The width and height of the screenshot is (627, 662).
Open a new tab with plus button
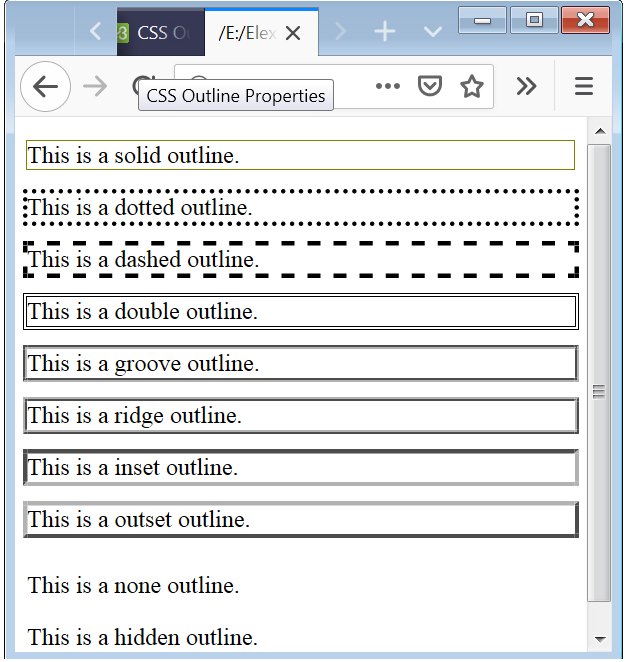point(385,32)
